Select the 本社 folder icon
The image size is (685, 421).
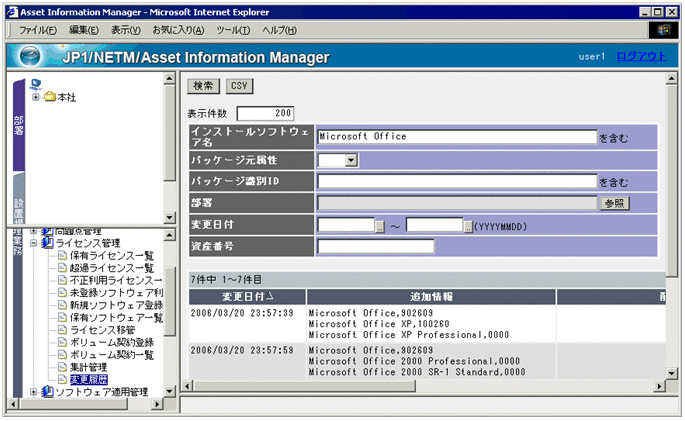tap(49, 97)
